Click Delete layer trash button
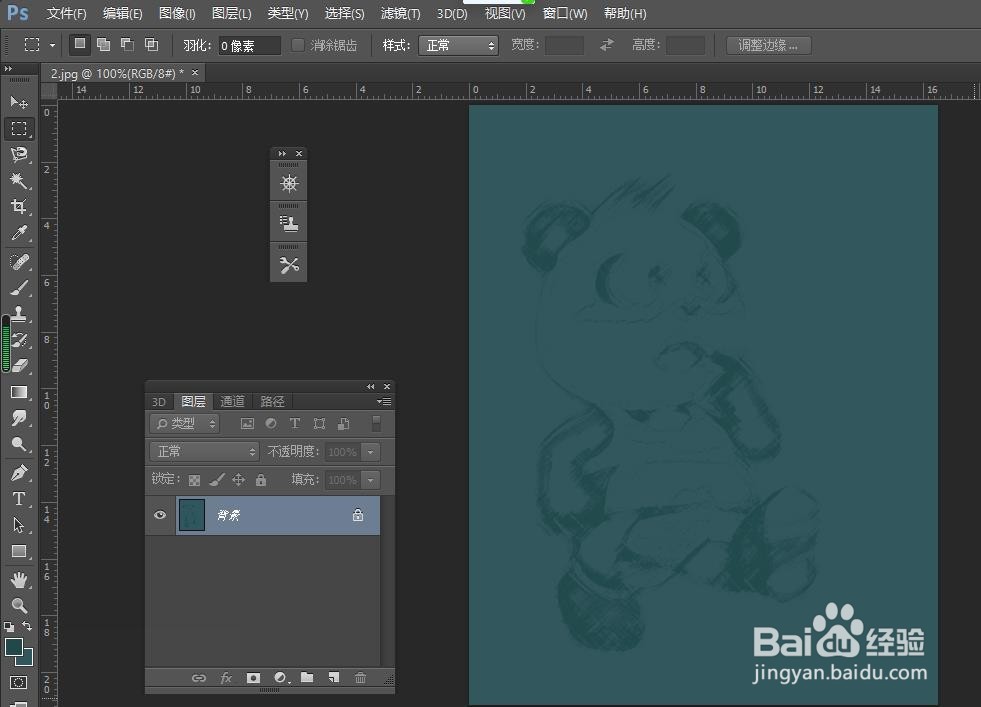This screenshot has width=981, height=707. (x=360, y=678)
